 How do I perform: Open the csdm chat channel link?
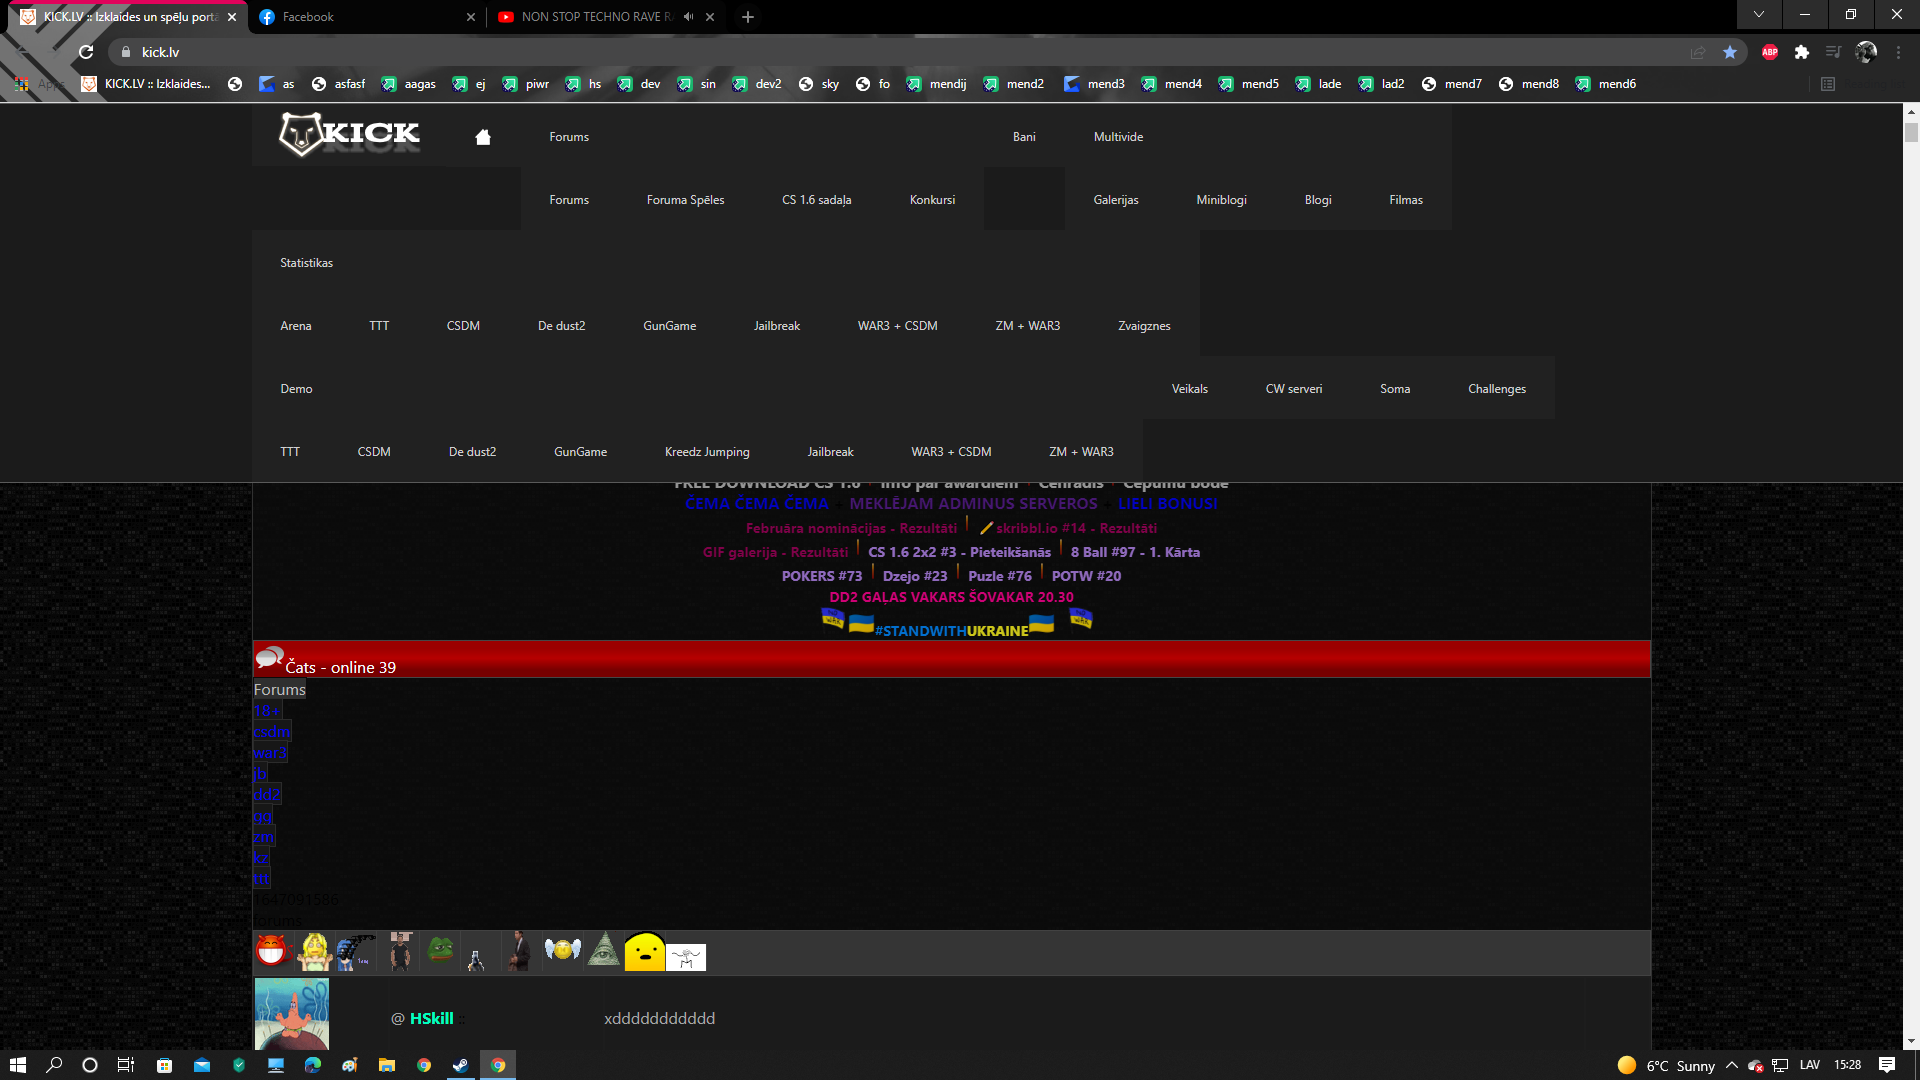tap(272, 732)
